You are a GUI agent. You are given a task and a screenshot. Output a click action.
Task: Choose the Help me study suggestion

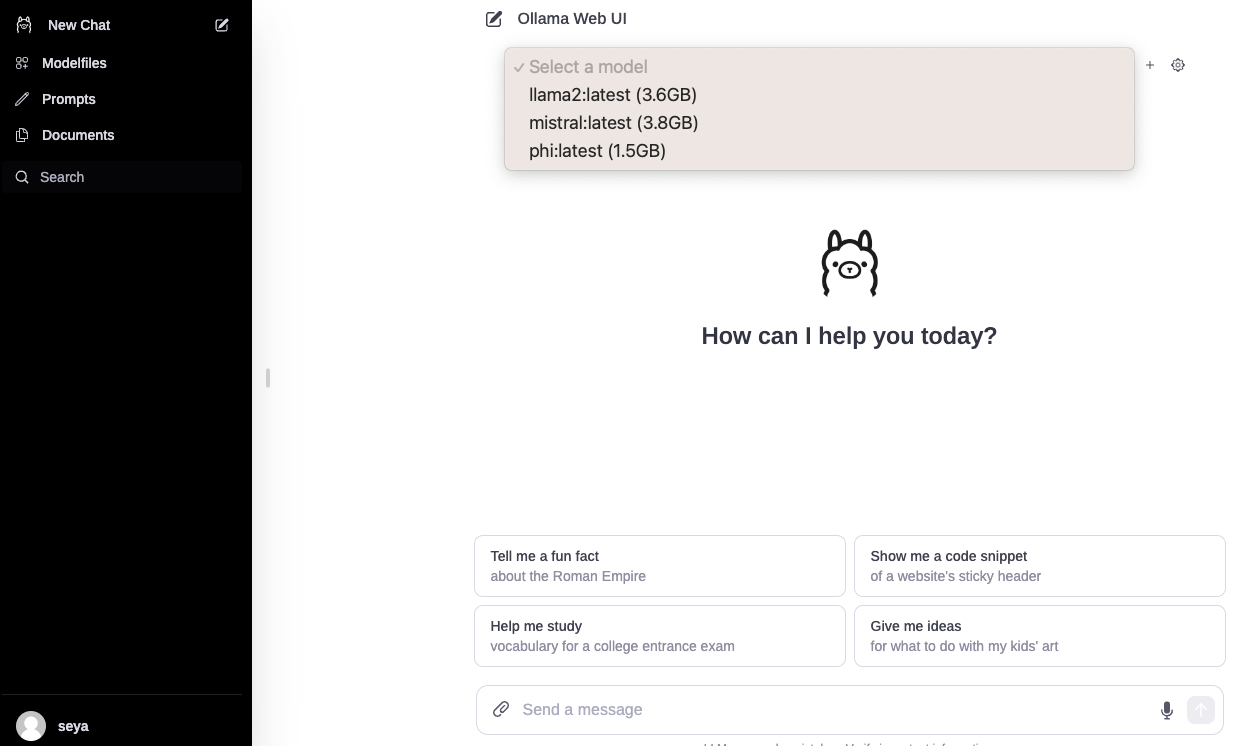click(x=660, y=636)
